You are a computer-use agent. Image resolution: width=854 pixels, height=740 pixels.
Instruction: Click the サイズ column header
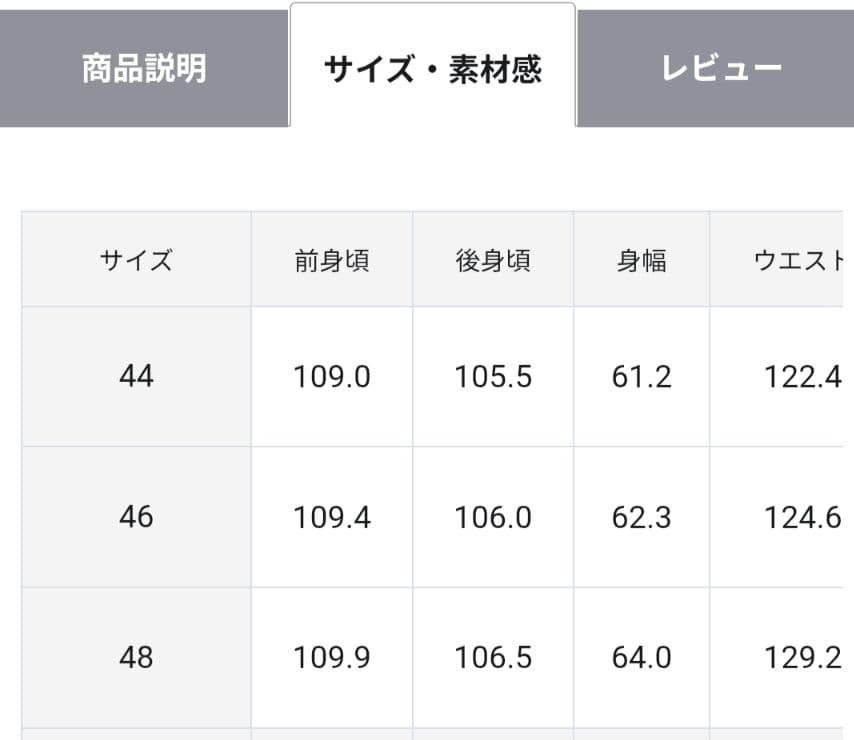[136, 261]
